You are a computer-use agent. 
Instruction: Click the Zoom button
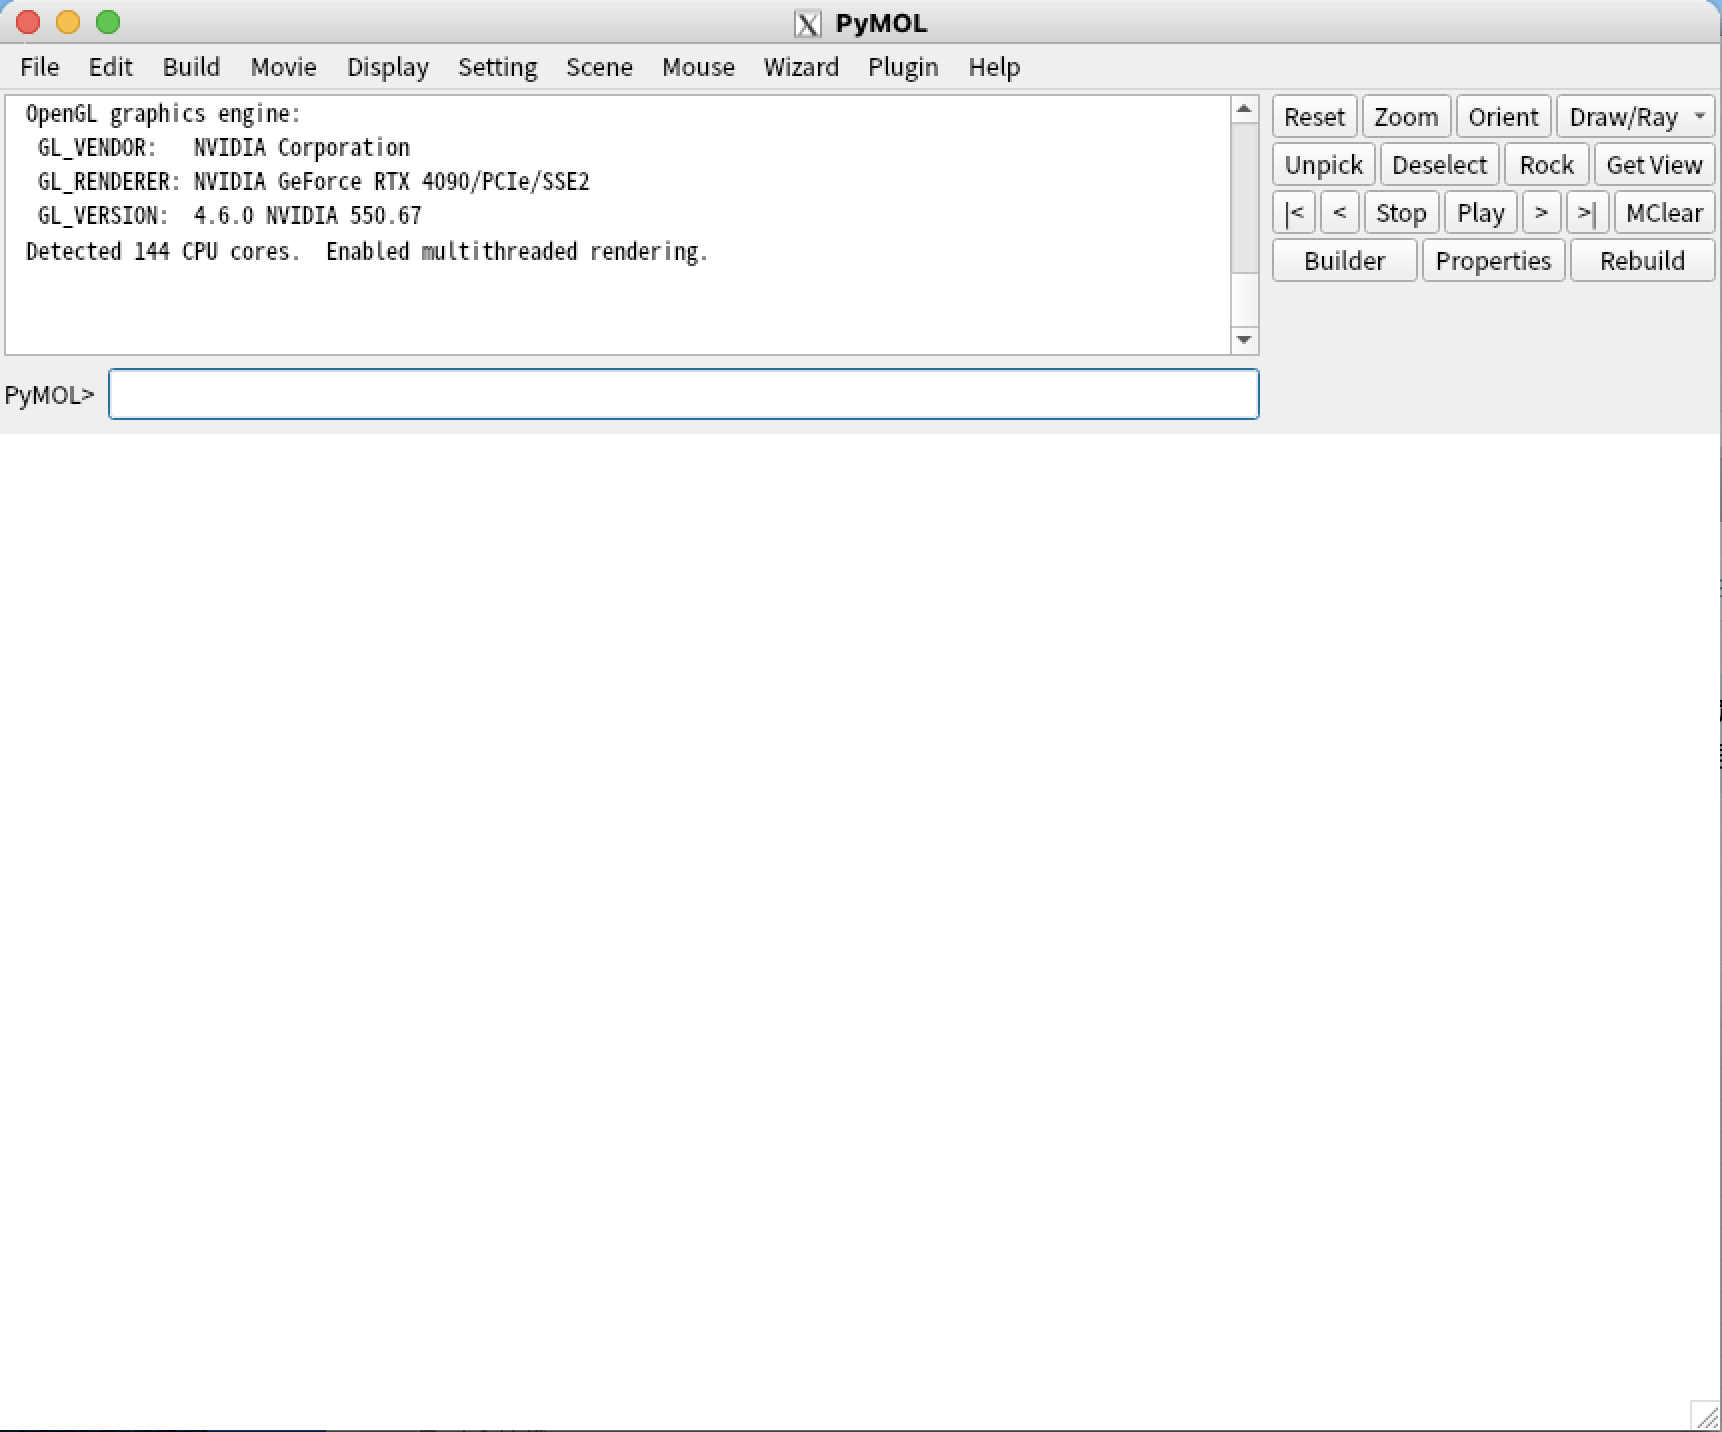pyautogui.click(x=1406, y=117)
